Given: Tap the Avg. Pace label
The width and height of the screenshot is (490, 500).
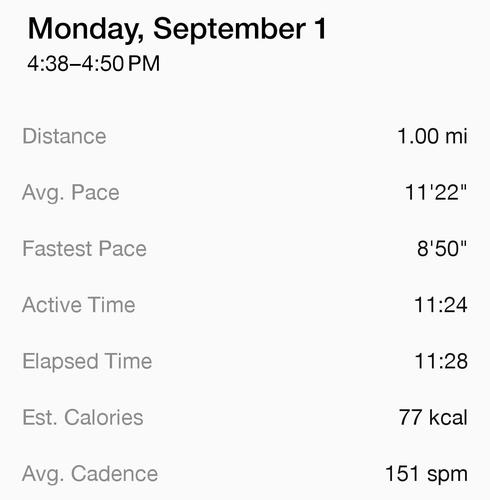Looking at the screenshot, I should (x=71, y=193).
